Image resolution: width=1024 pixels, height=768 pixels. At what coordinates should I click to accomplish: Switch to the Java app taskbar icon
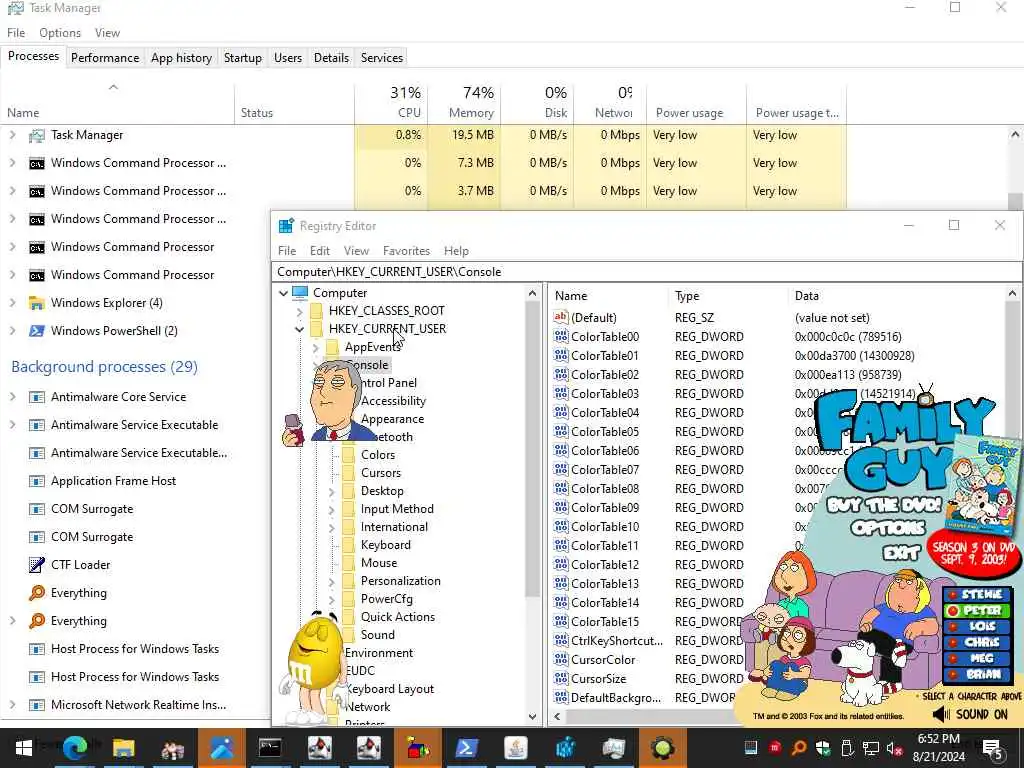click(515, 748)
